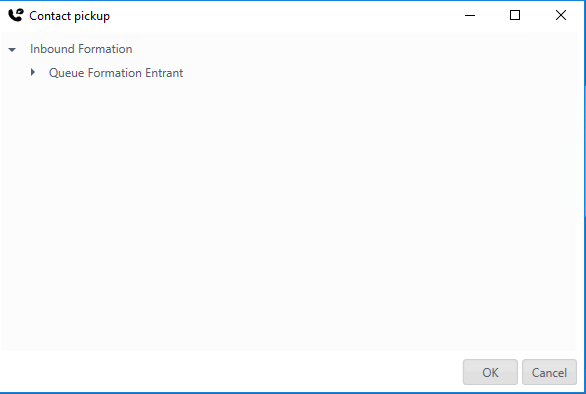Open the window system menu via handset icon

[x=16, y=15]
